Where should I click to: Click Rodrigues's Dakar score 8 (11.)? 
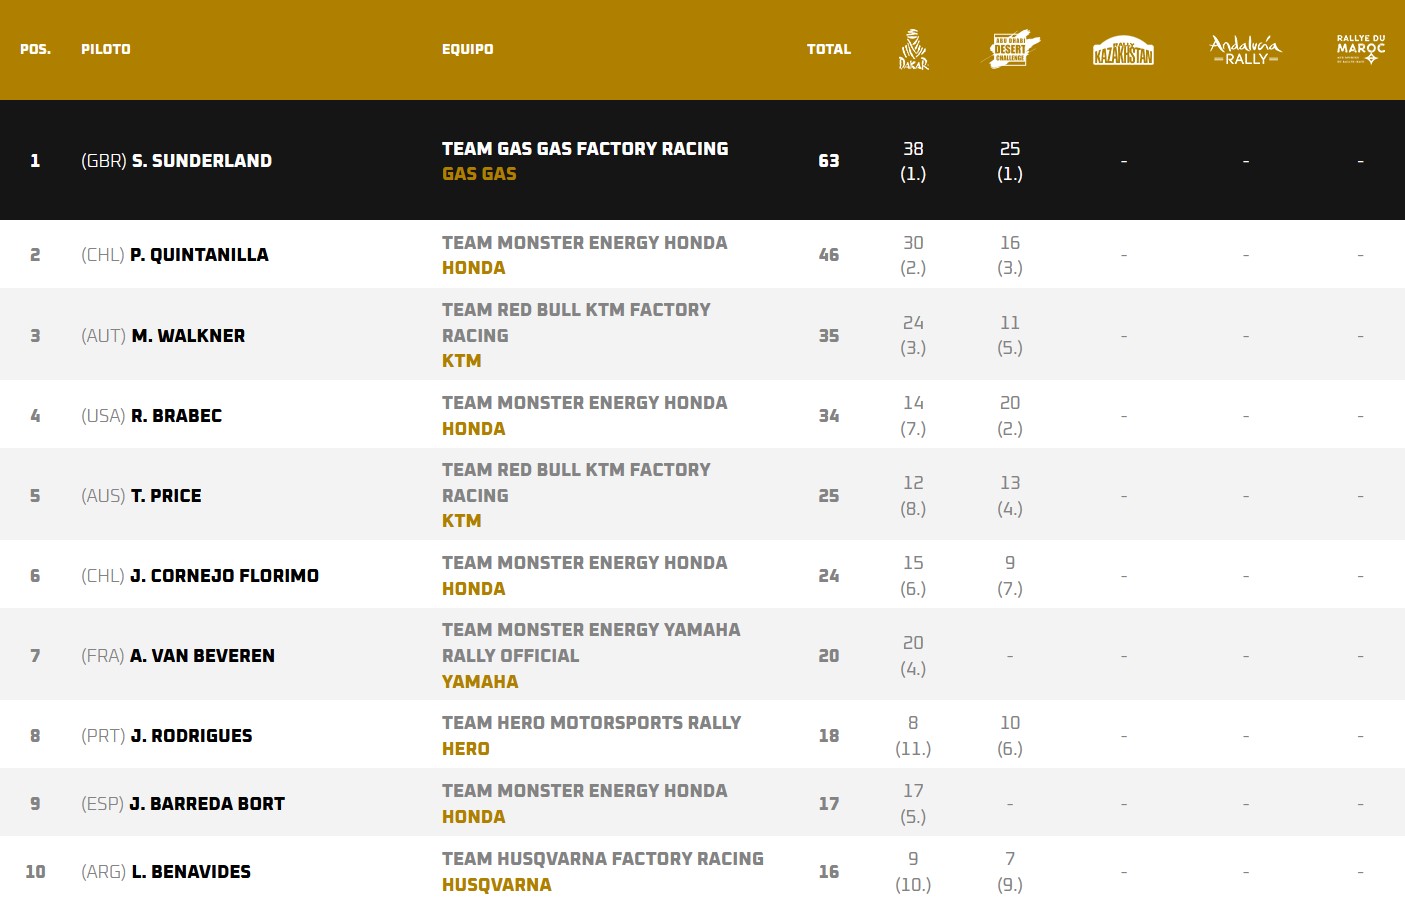[913, 735]
